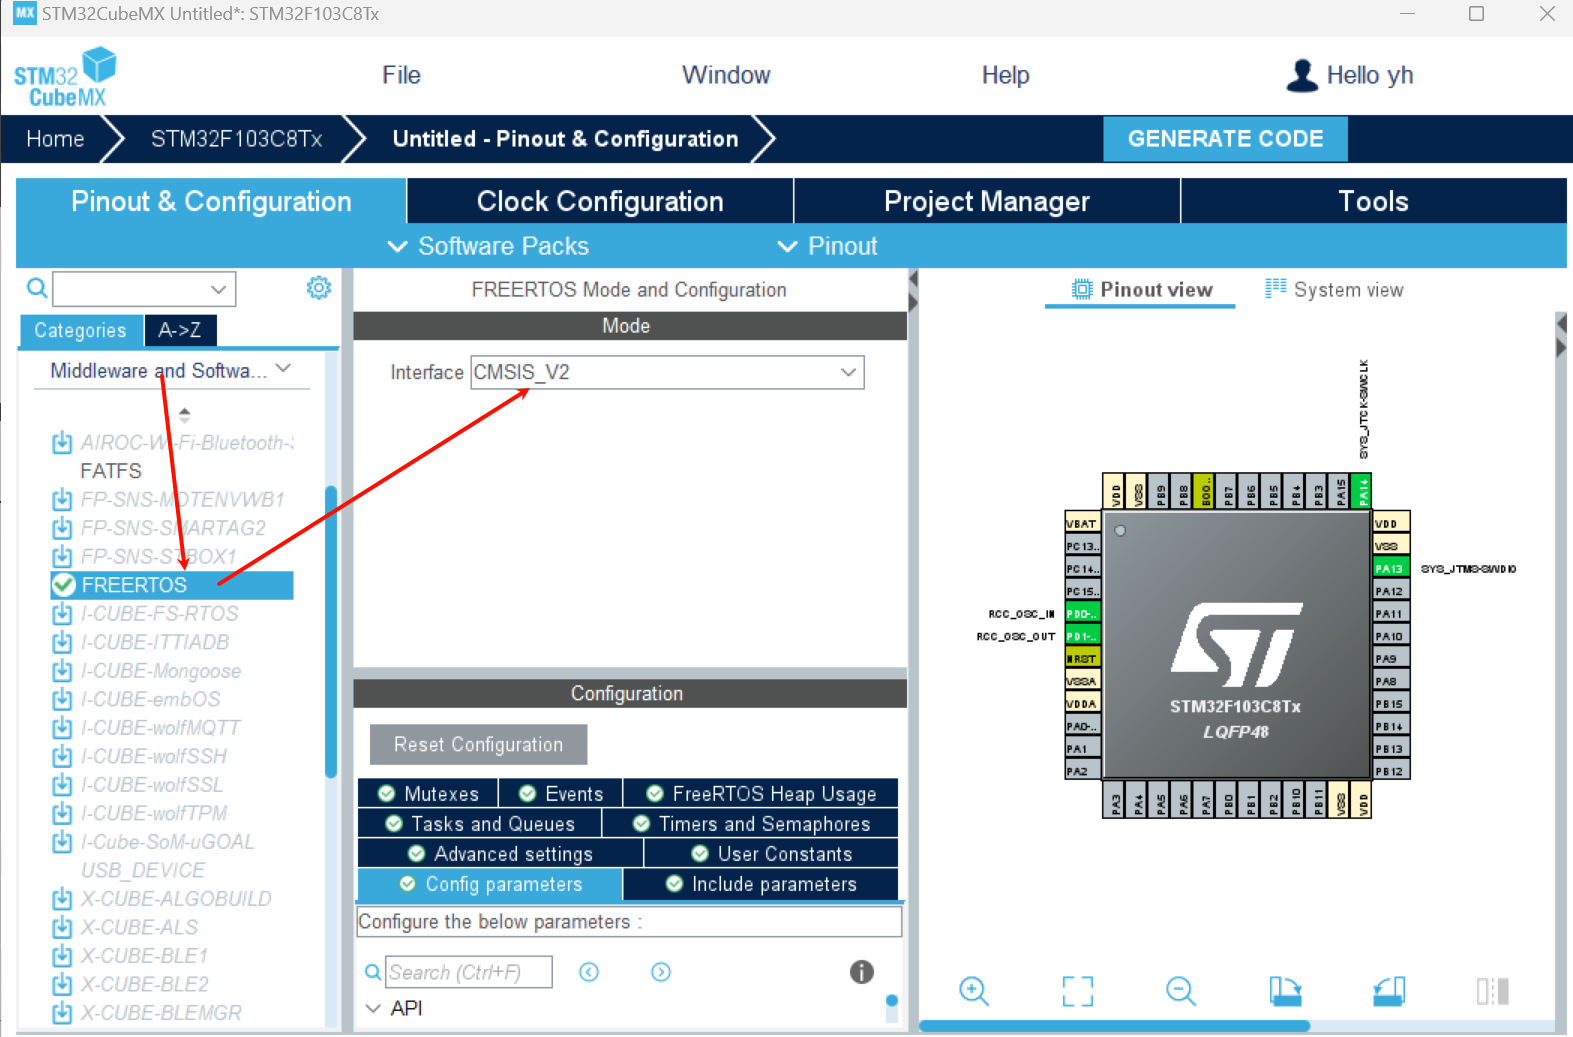Click pin PA13 on the chip

click(x=1391, y=568)
